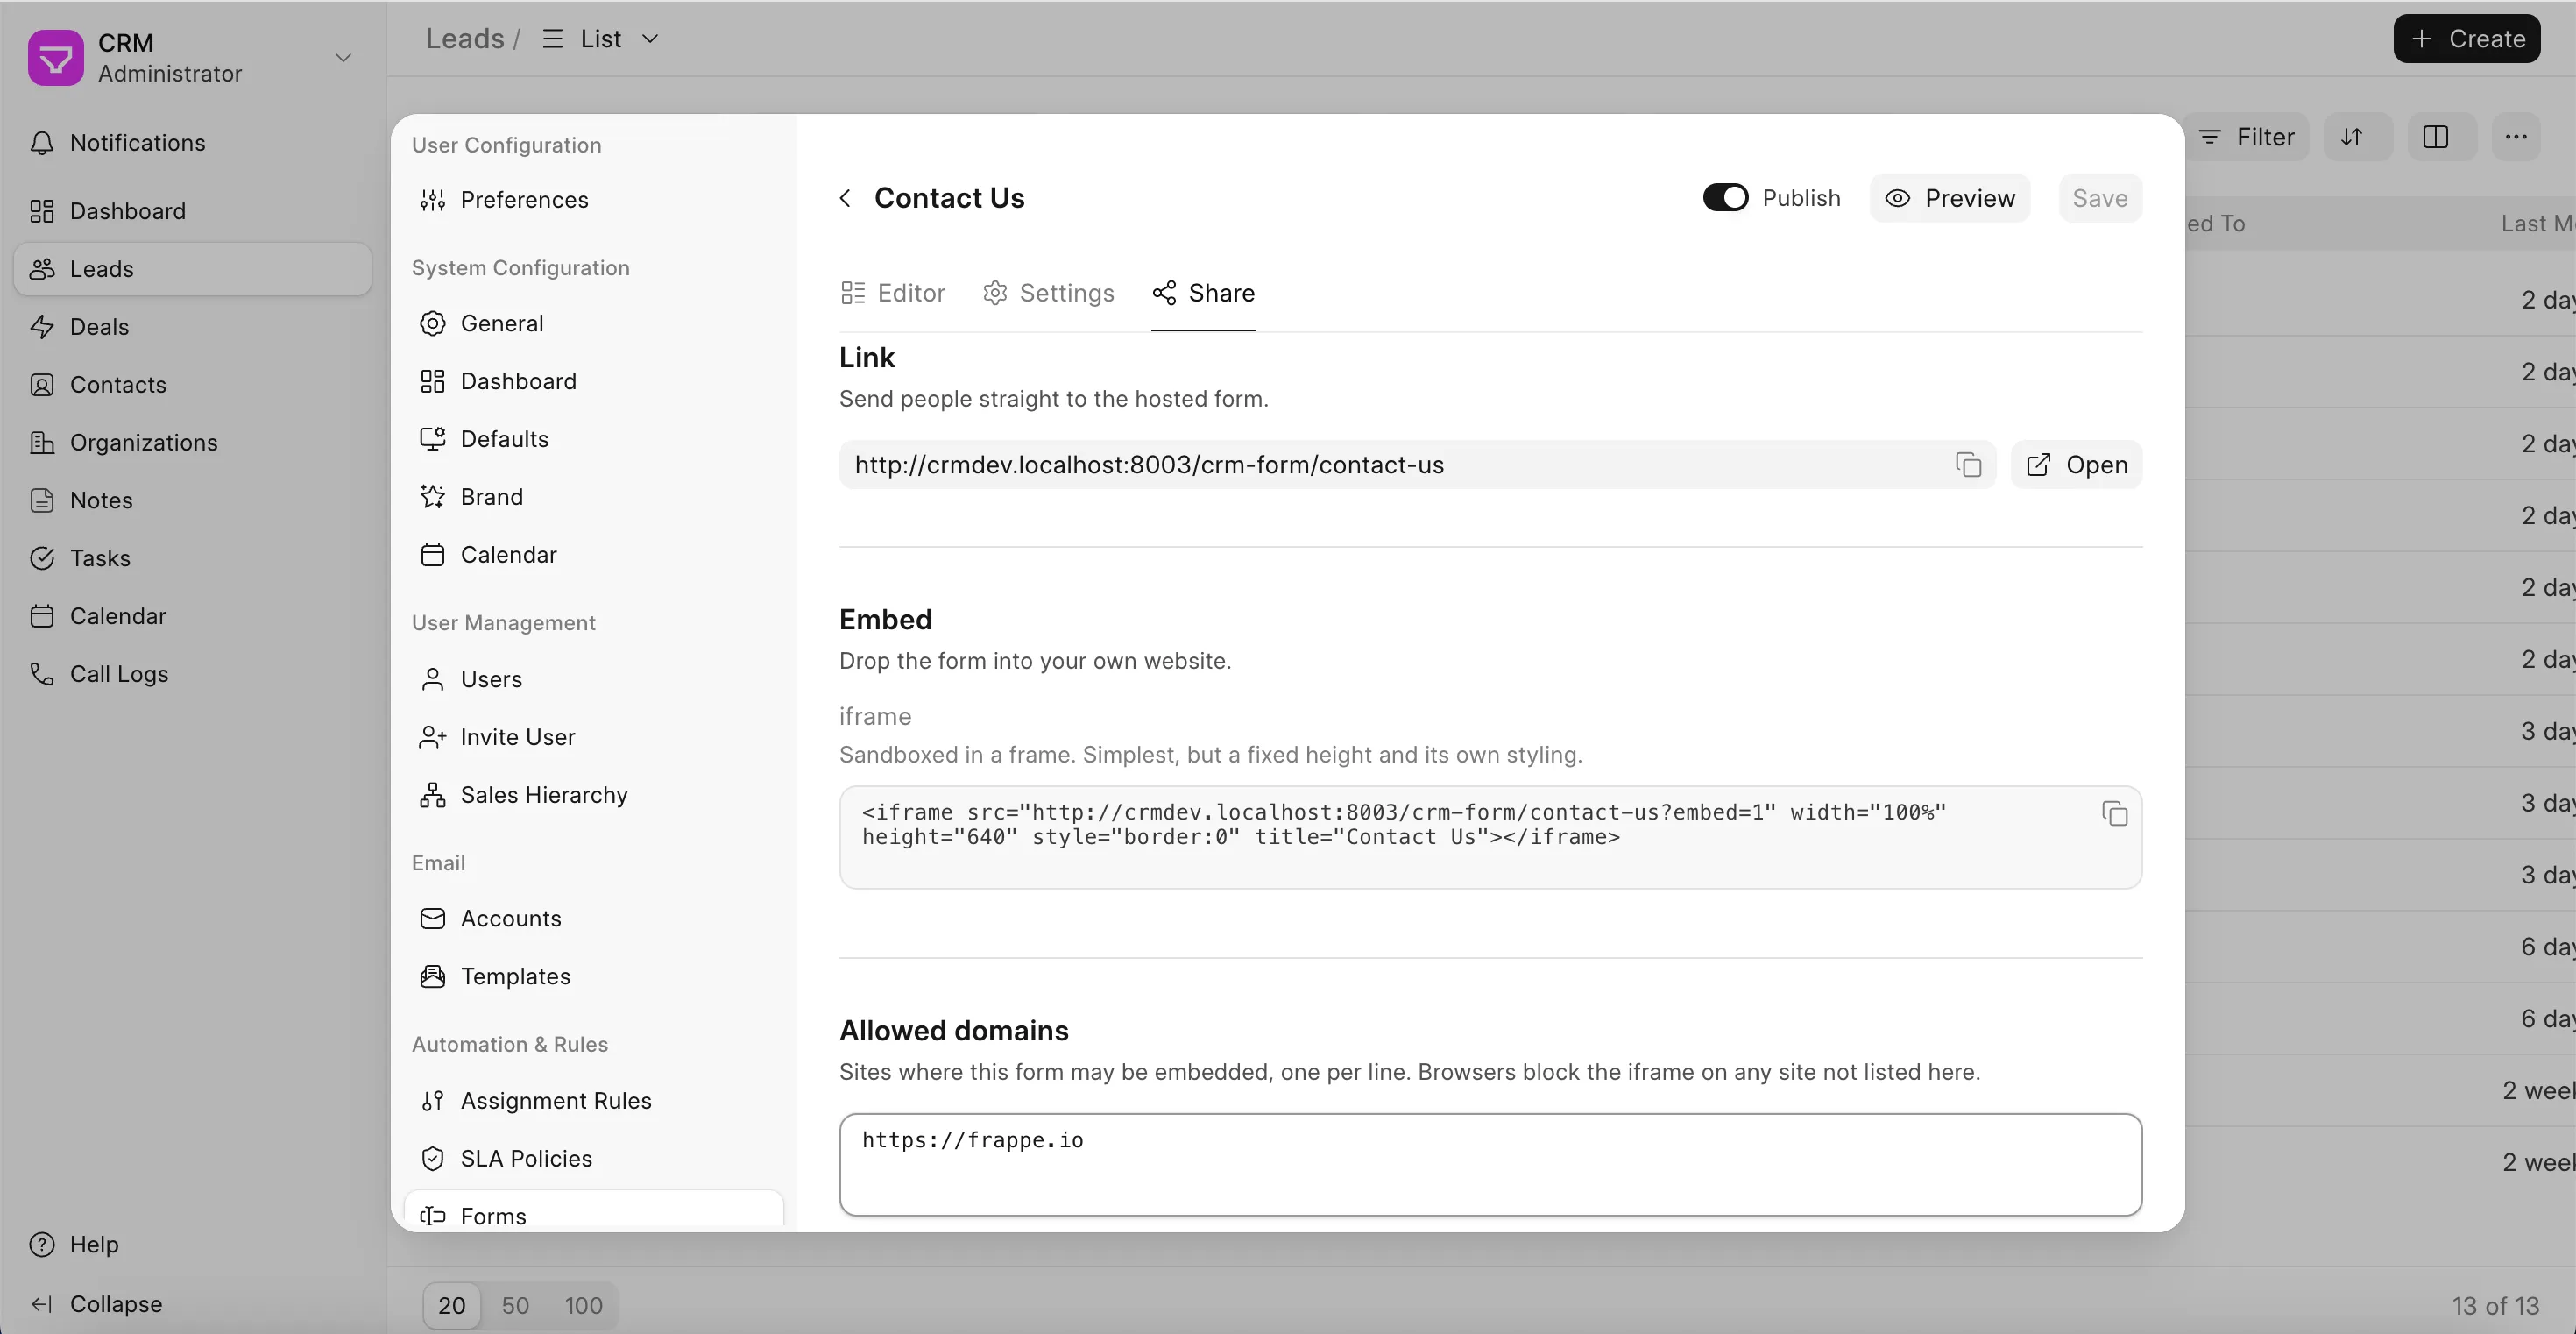Open Notes from the sidebar
The image size is (2576, 1334).
point(192,500)
